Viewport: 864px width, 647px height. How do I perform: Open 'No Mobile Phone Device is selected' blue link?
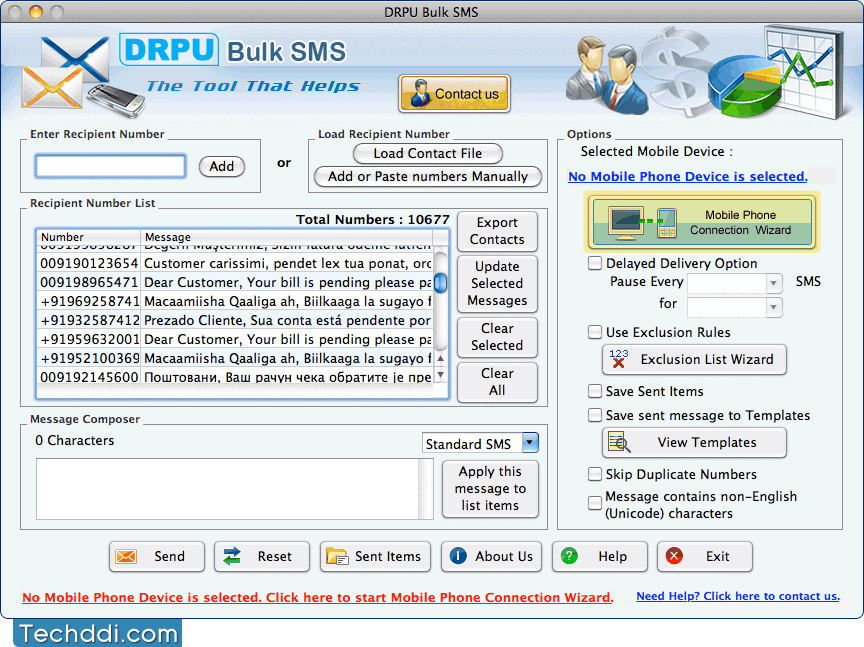[x=688, y=176]
